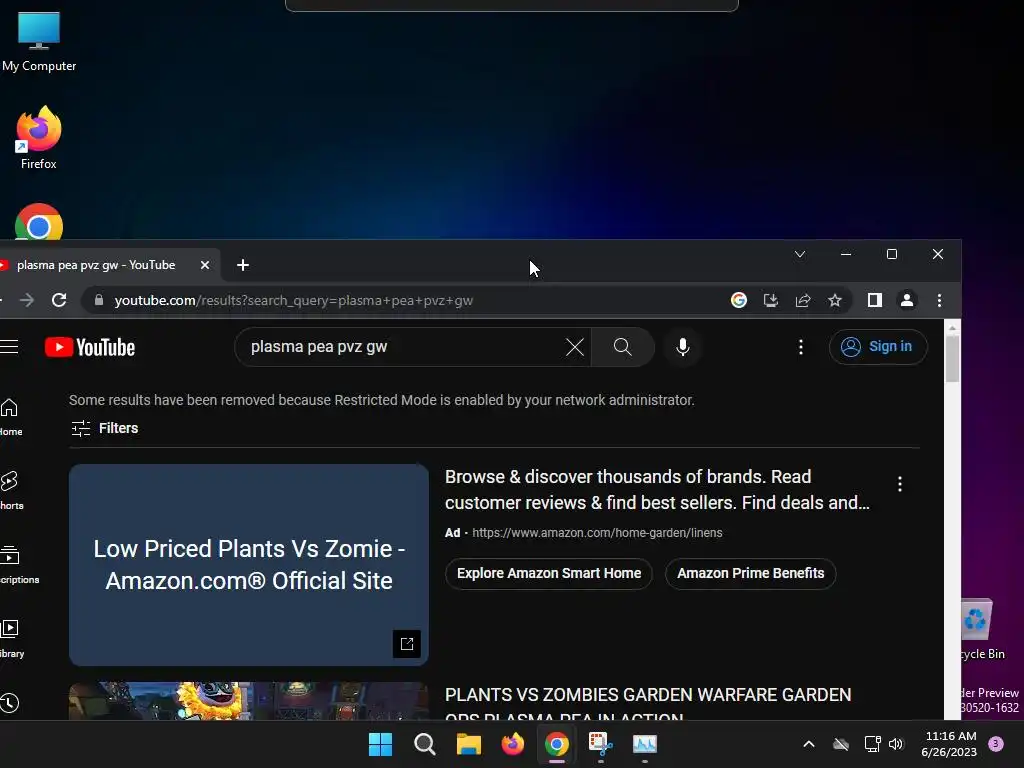The width and height of the screenshot is (1024, 768).
Task: View site info via the lock icon
Action: pos(99,300)
